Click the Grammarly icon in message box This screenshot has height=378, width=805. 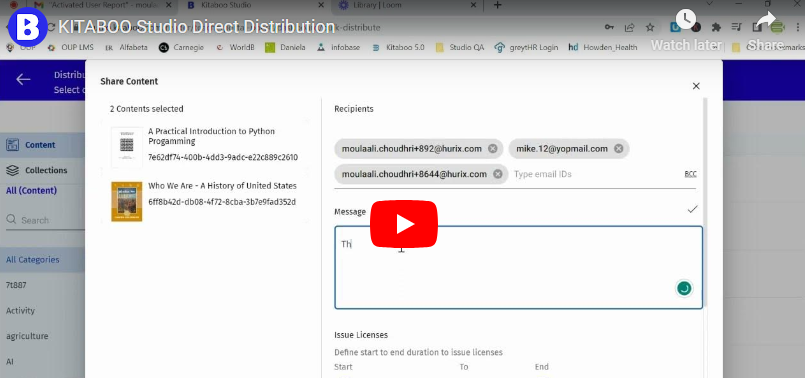(683, 288)
